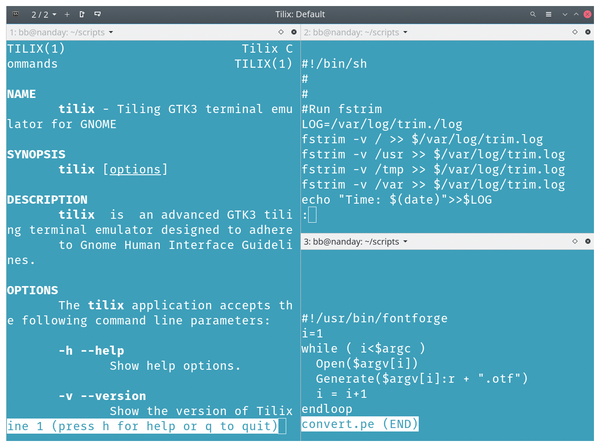
Task: Open terminal 1 title dropdown menu
Action: 61,32
